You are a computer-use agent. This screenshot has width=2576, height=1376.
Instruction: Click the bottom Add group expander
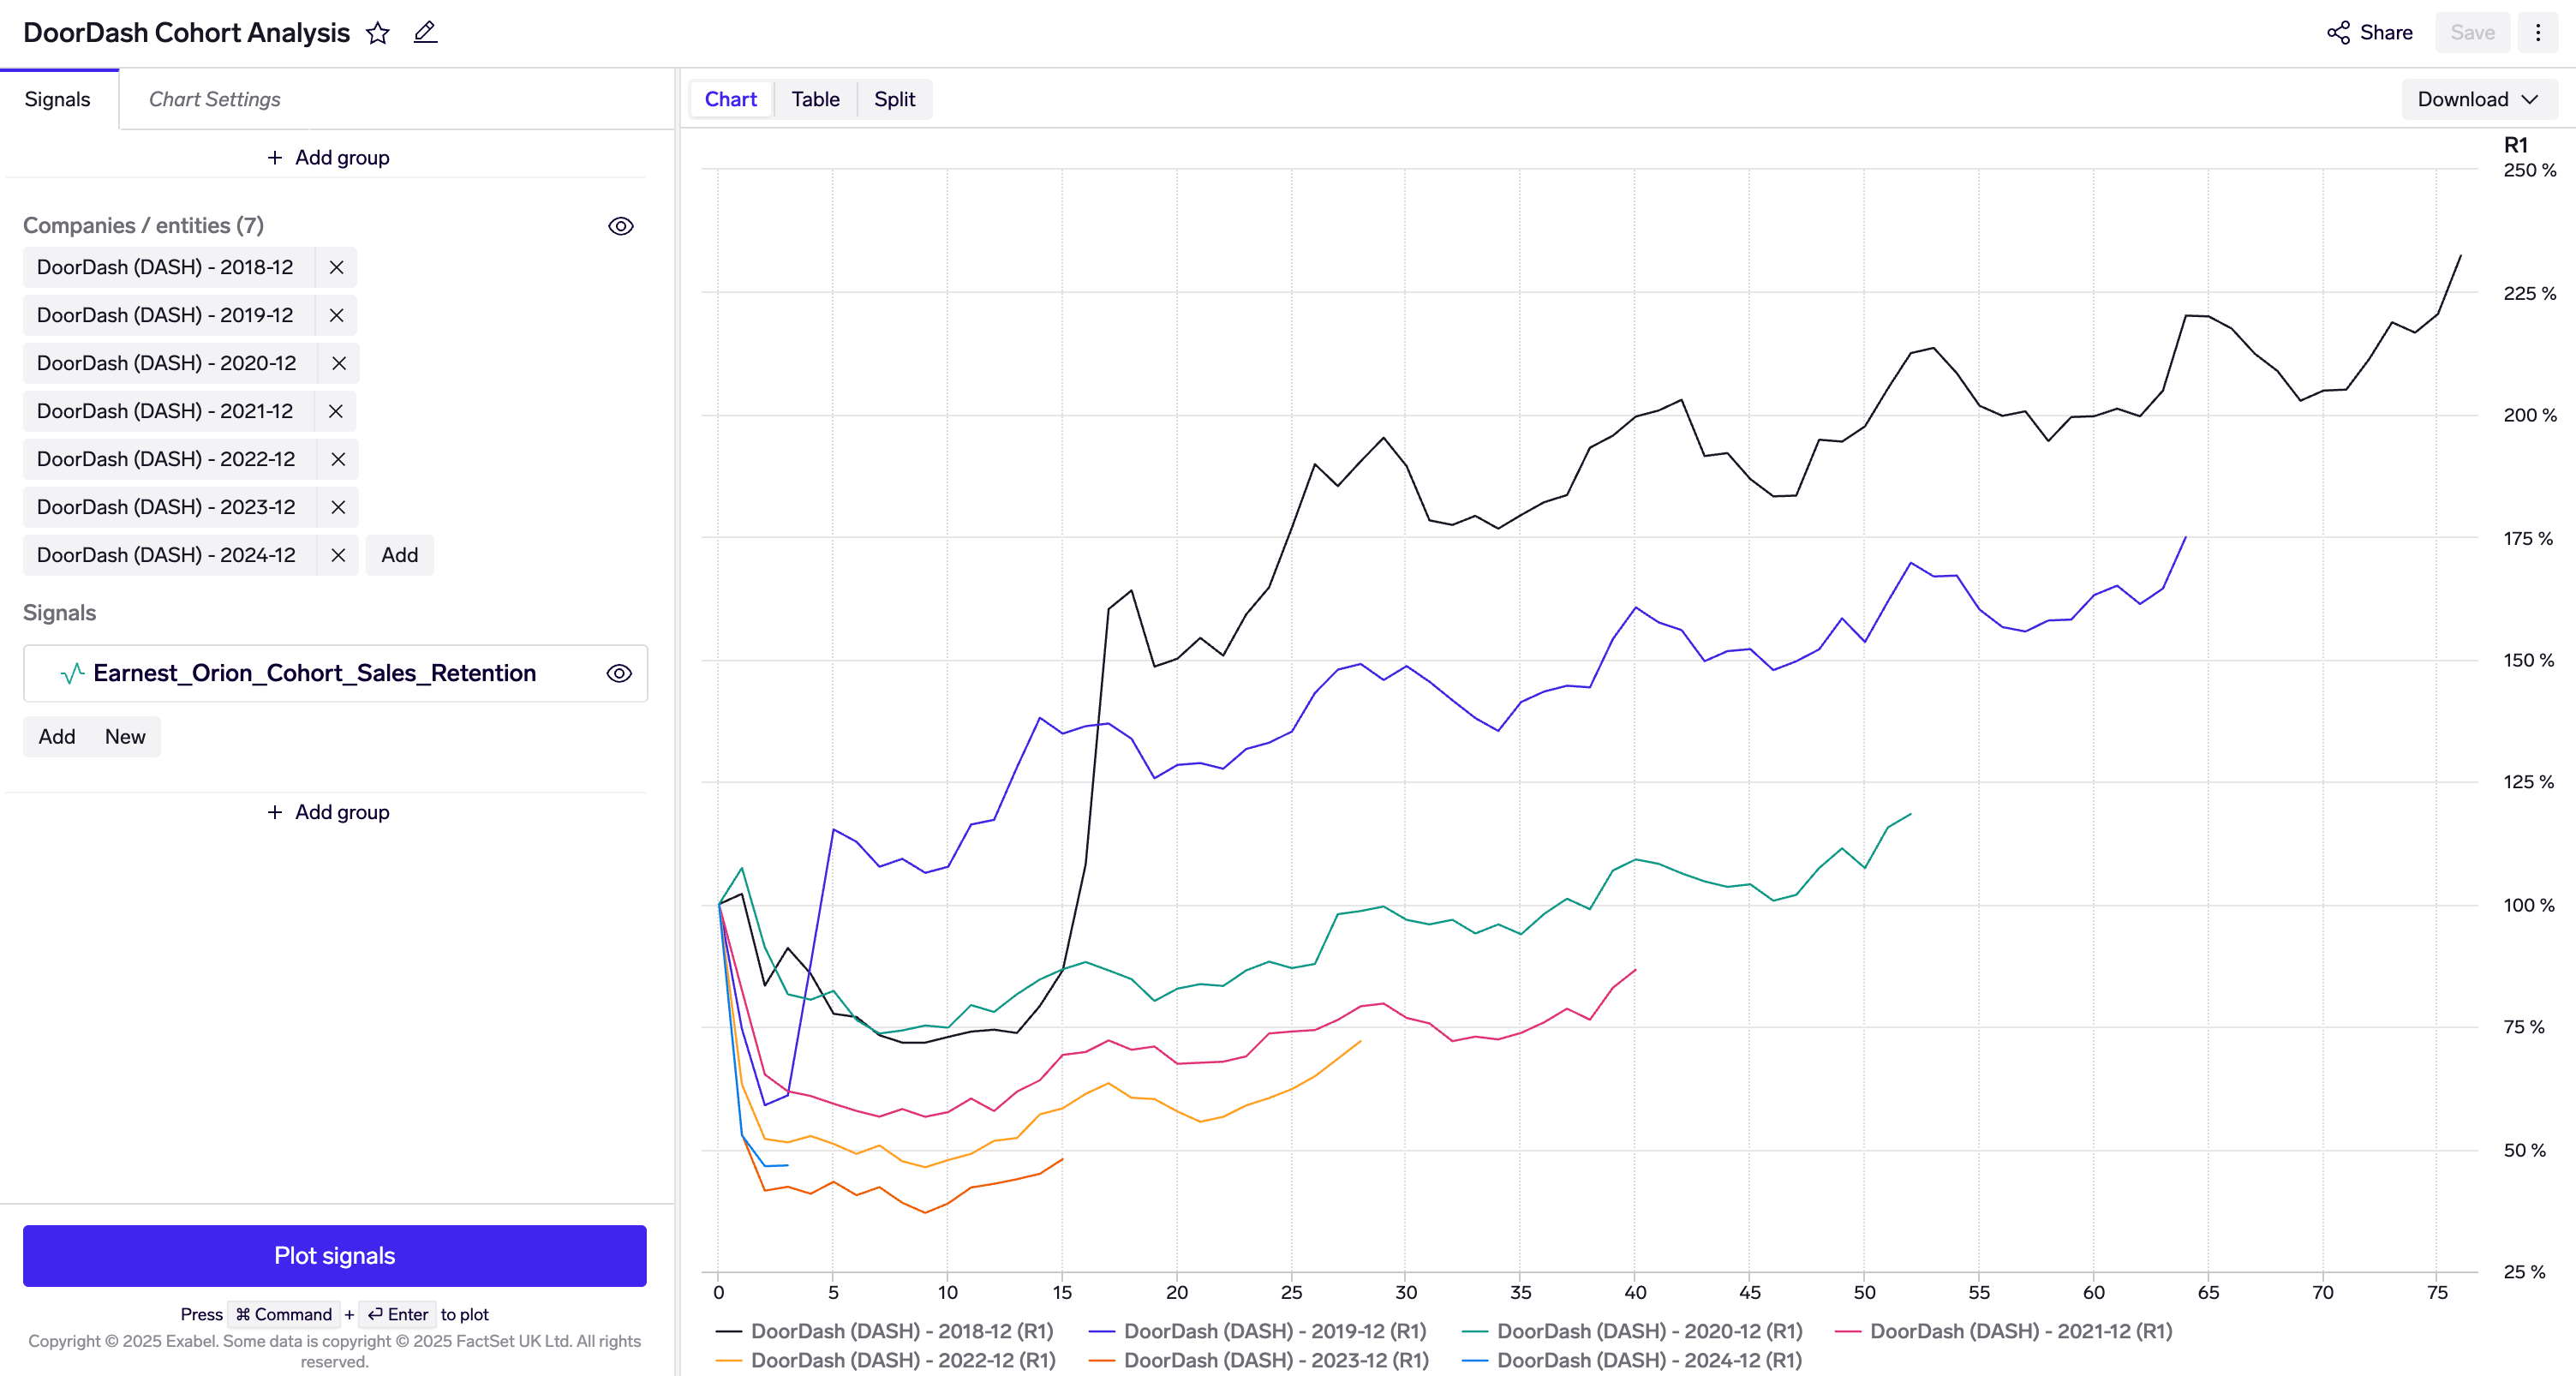point(328,812)
